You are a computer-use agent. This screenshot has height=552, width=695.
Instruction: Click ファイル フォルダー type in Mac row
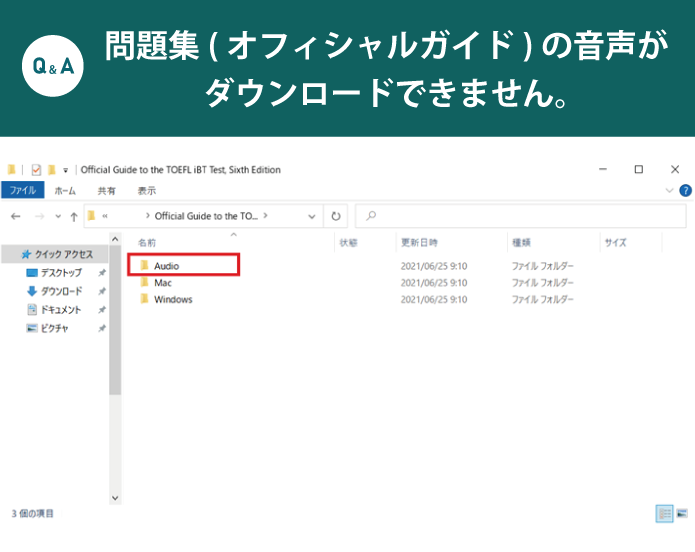[543, 283]
